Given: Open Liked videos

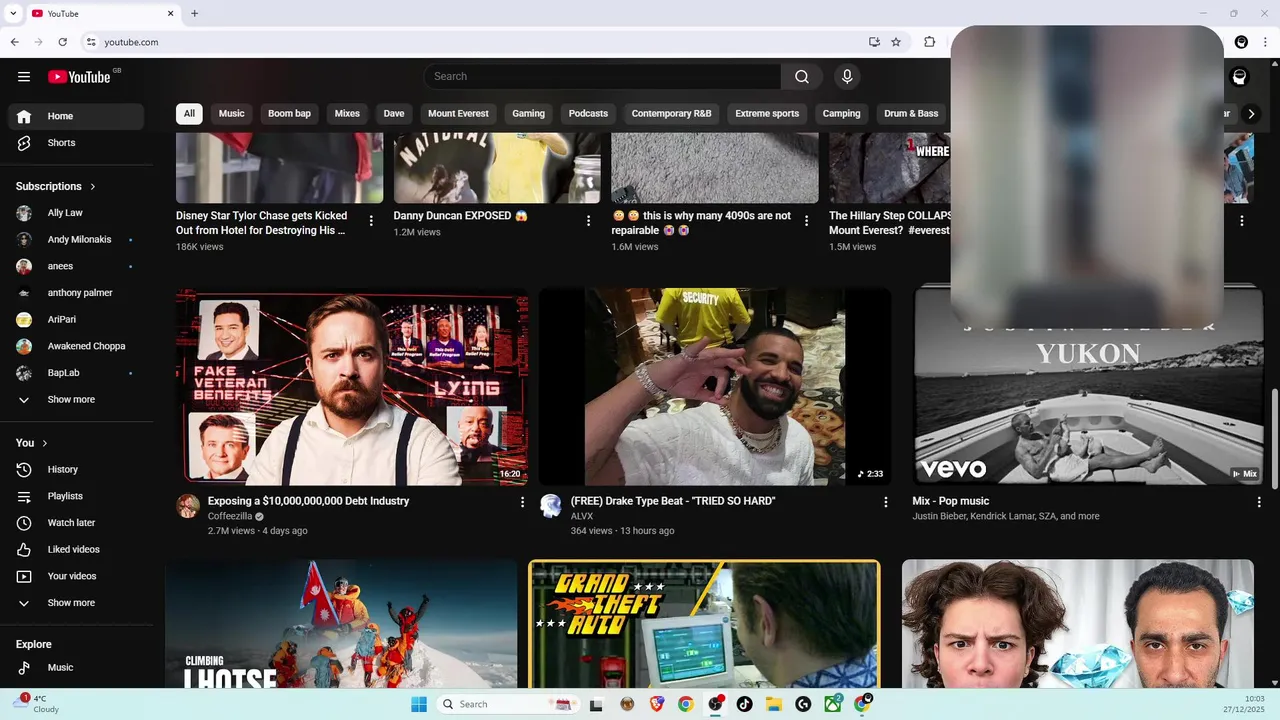Looking at the screenshot, I should (x=76, y=549).
